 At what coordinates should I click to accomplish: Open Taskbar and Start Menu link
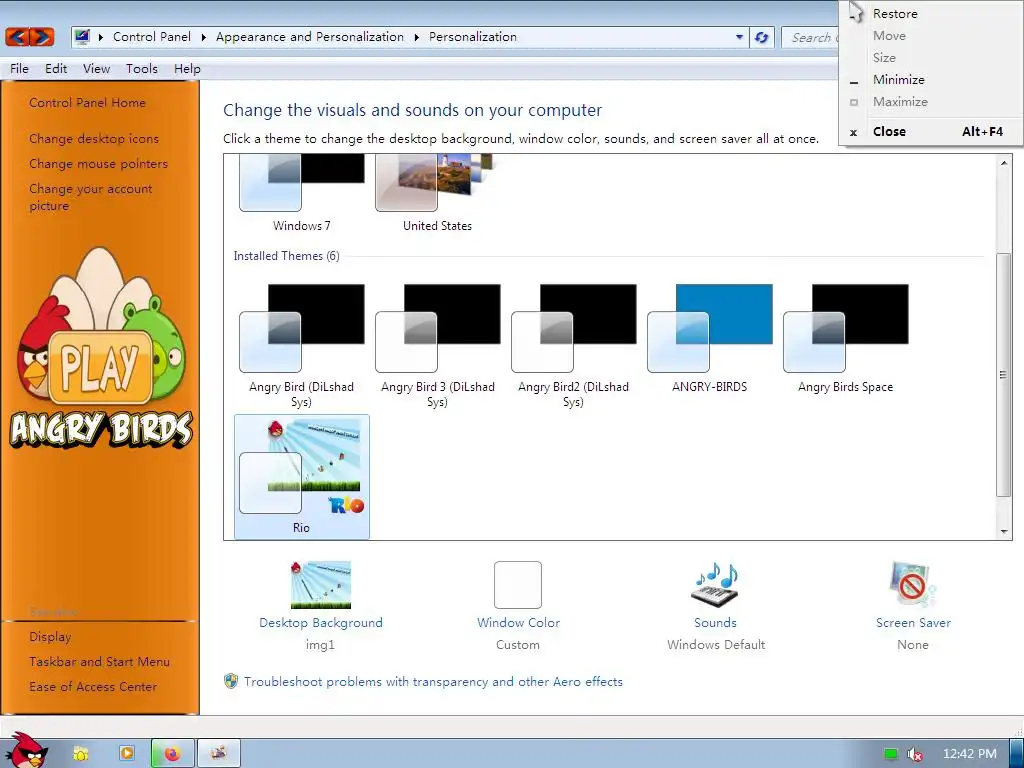[99, 662]
